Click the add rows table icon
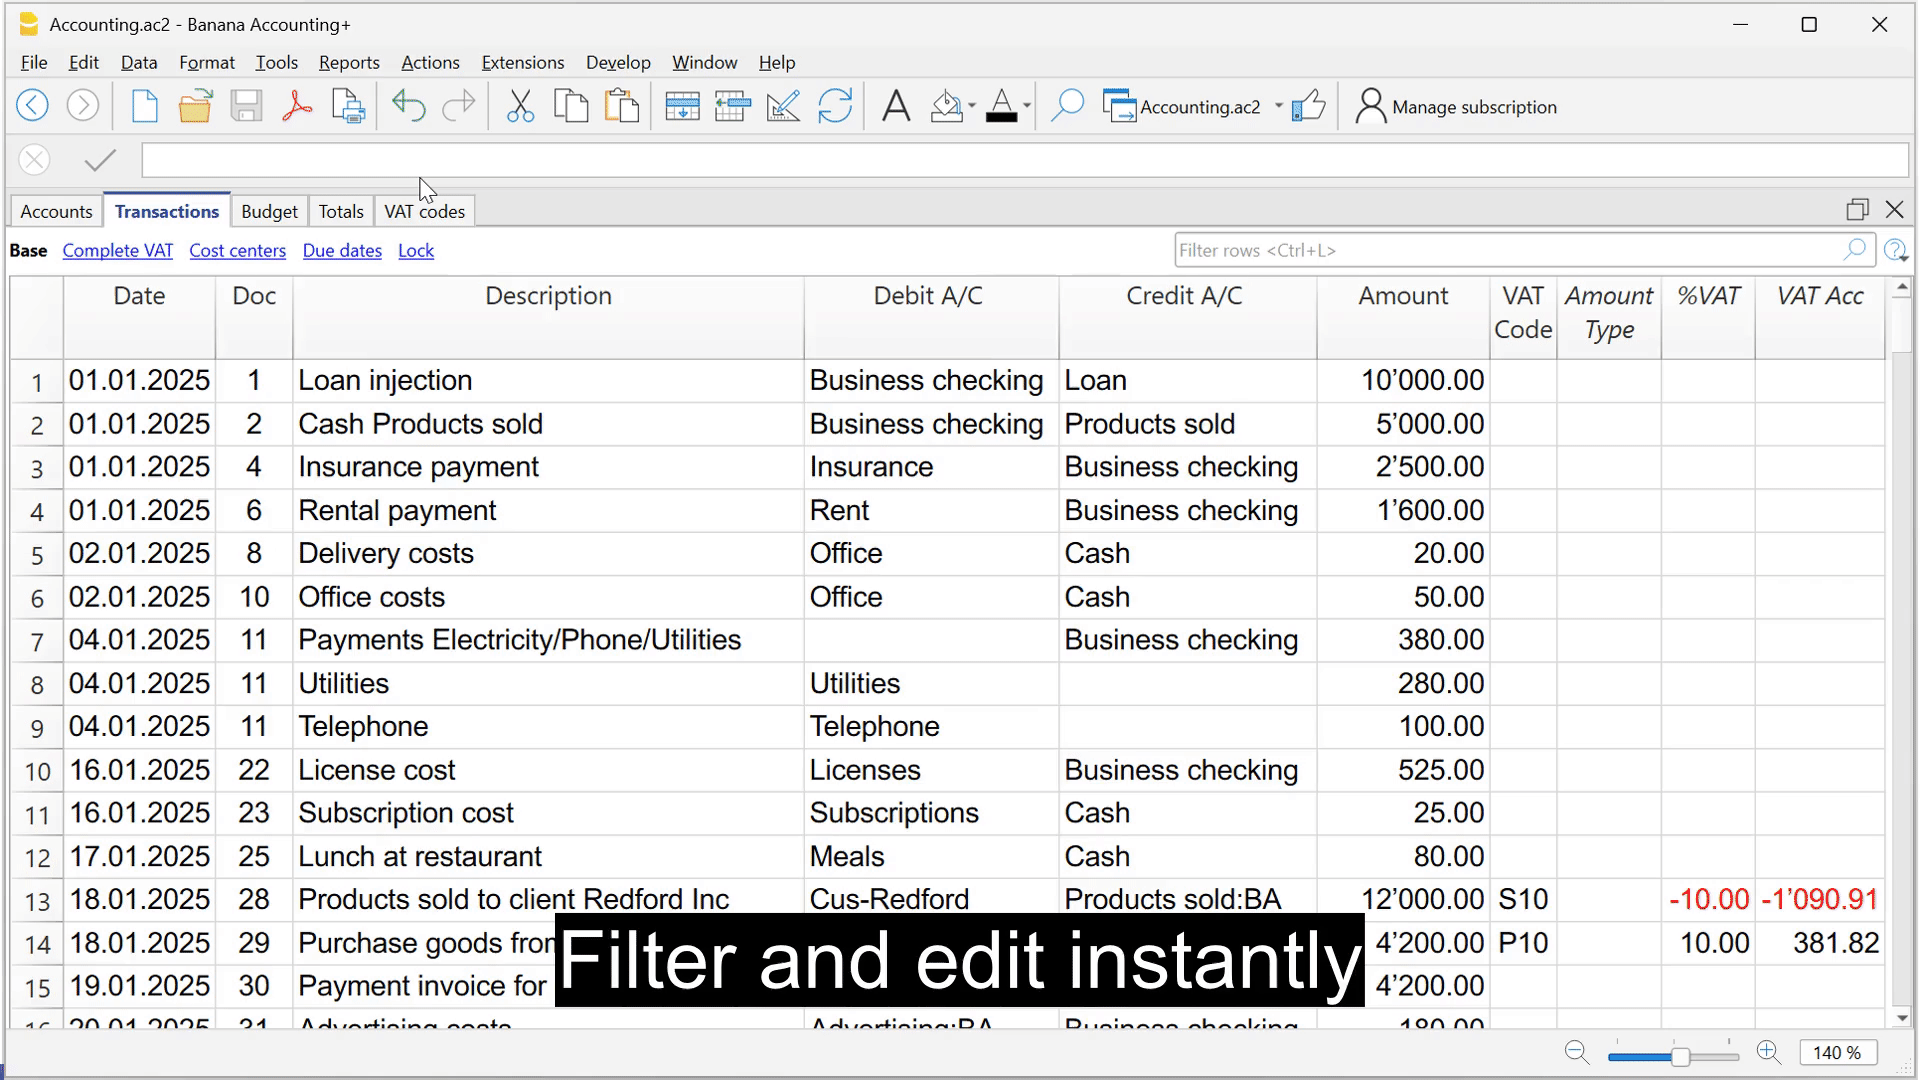The width and height of the screenshot is (1920, 1080). coord(682,106)
